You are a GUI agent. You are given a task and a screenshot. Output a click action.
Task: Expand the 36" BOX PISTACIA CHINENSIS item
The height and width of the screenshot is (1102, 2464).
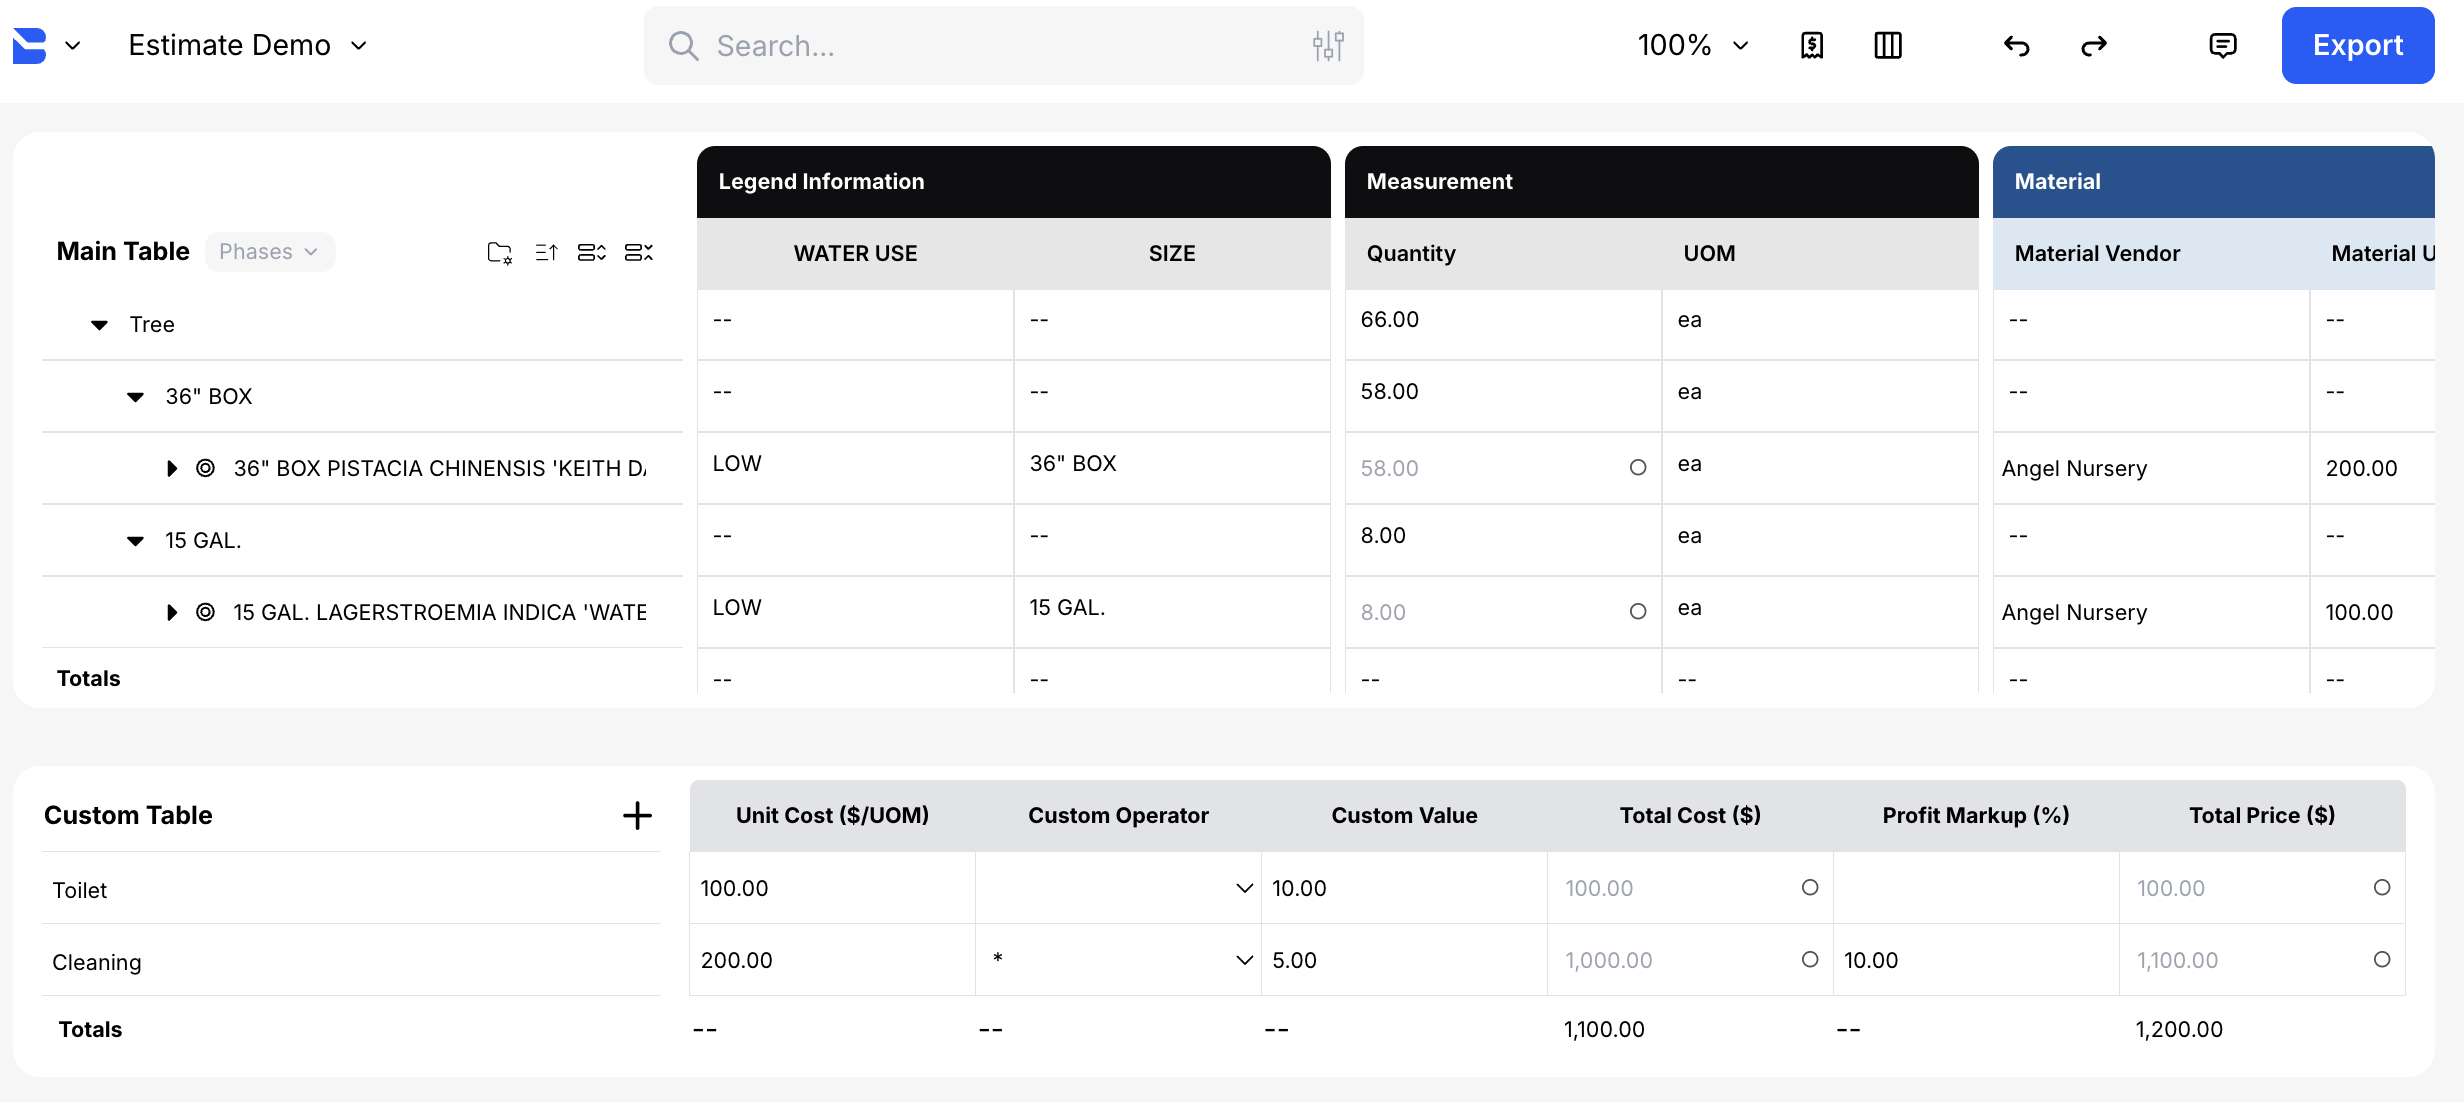click(x=172, y=469)
